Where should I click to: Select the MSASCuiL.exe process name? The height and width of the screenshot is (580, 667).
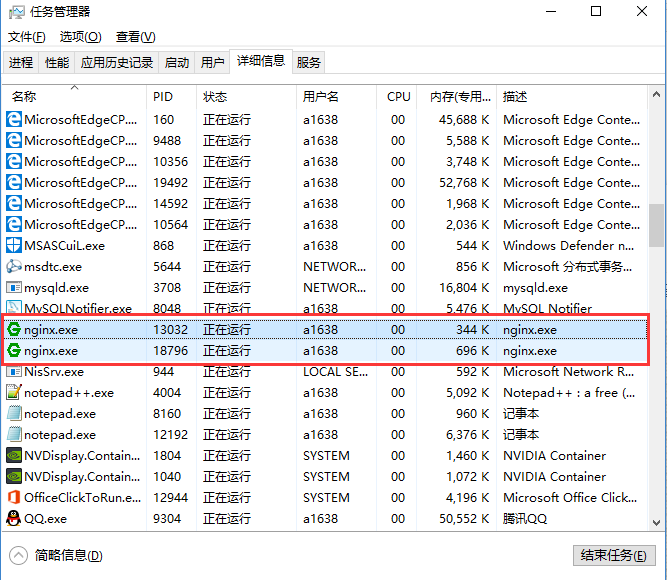click(64, 246)
